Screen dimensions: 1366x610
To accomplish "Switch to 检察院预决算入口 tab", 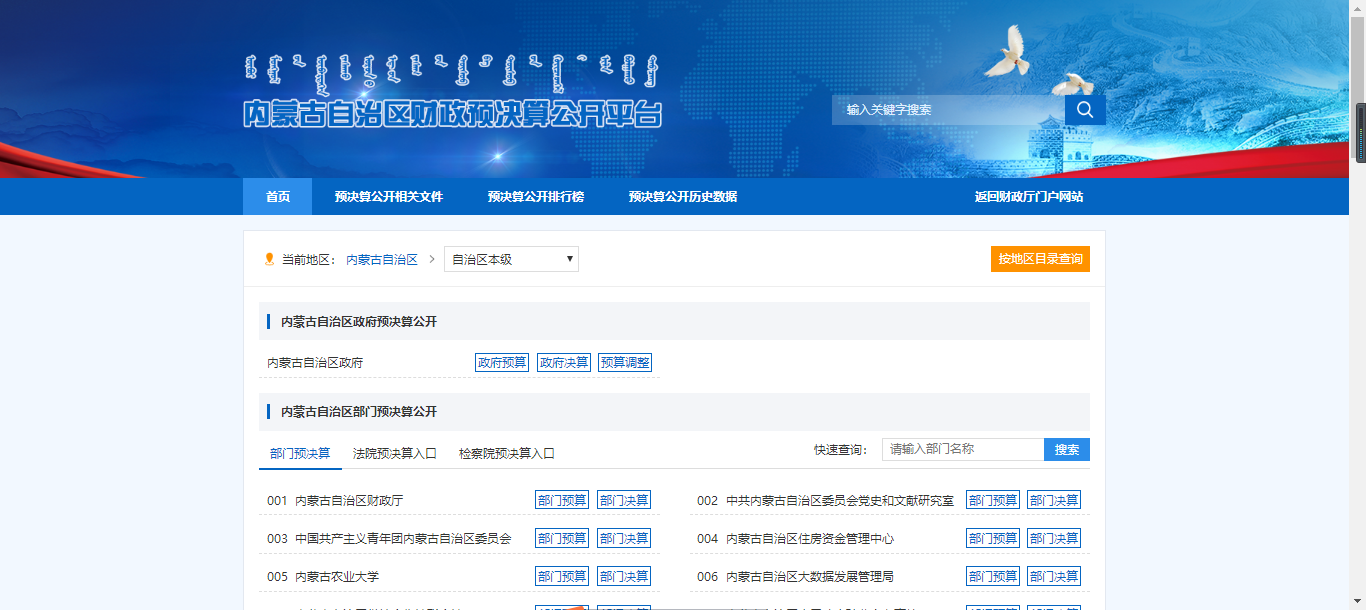I will click(506, 453).
